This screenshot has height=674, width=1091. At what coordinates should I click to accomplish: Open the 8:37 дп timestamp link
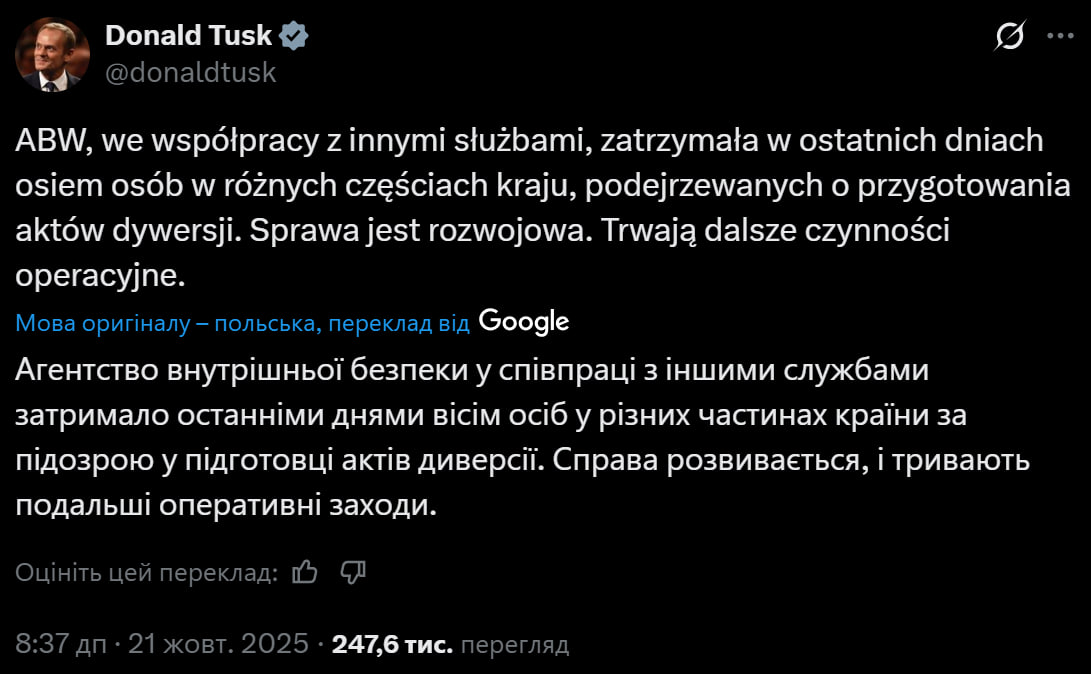(x=61, y=645)
